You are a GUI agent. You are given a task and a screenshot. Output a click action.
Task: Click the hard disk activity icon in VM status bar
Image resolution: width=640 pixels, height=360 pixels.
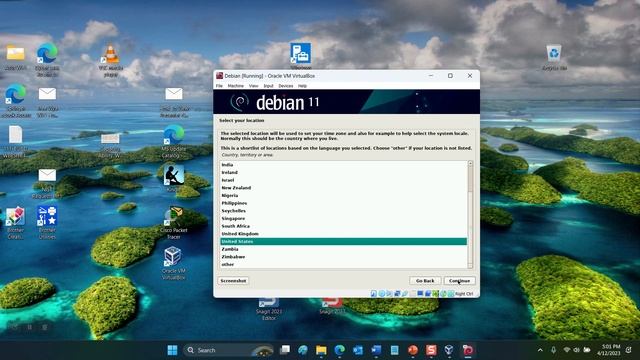tap(373, 293)
